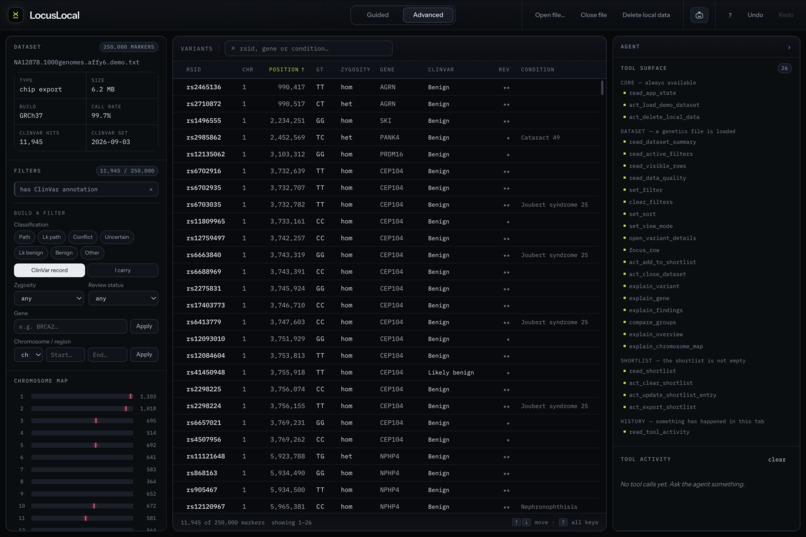Sort by the ZYGOSITY column header

[x=355, y=69]
